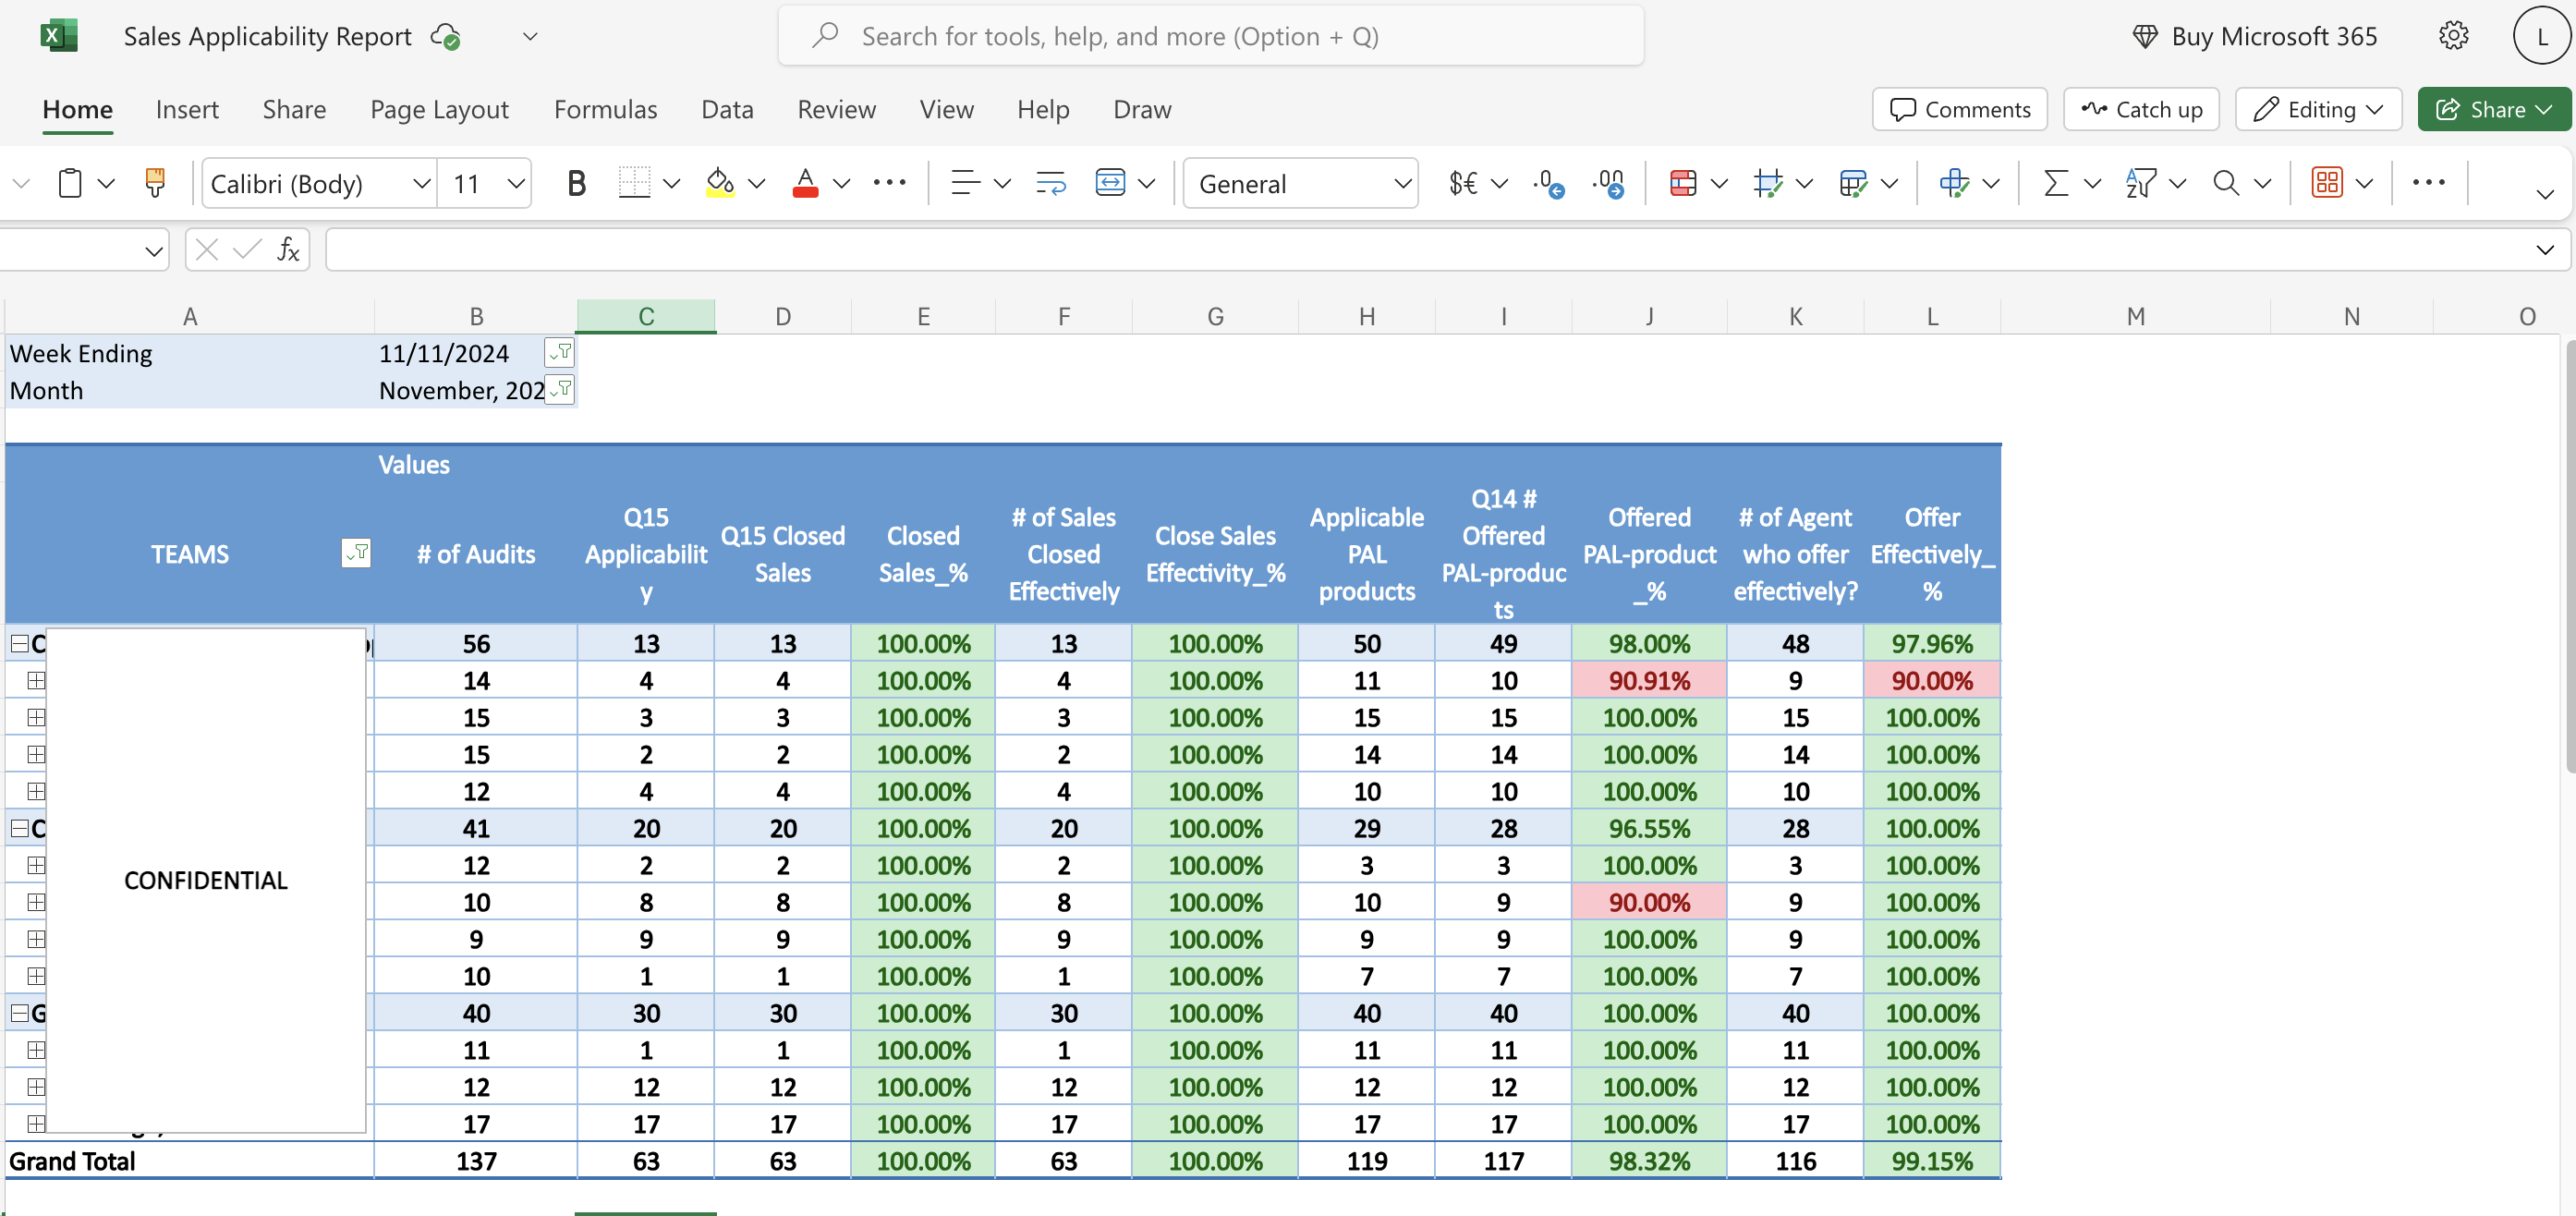Open the Formulas tab
This screenshot has width=2576, height=1216.
pyautogui.click(x=605, y=109)
